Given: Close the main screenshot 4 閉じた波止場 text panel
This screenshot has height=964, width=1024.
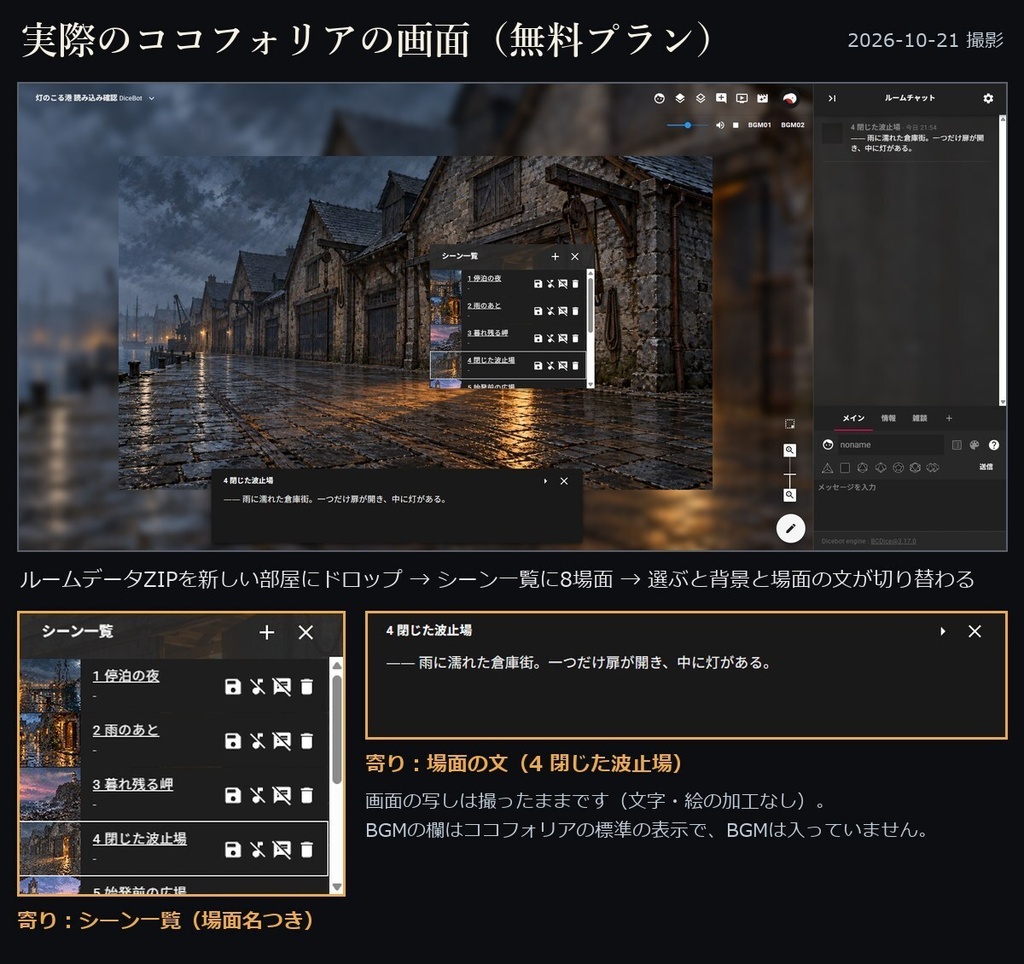Looking at the screenshot, I should 564,481.
